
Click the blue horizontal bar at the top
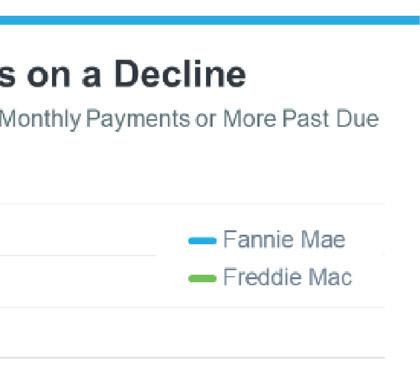pyautogui.click(x=210, y=20)
